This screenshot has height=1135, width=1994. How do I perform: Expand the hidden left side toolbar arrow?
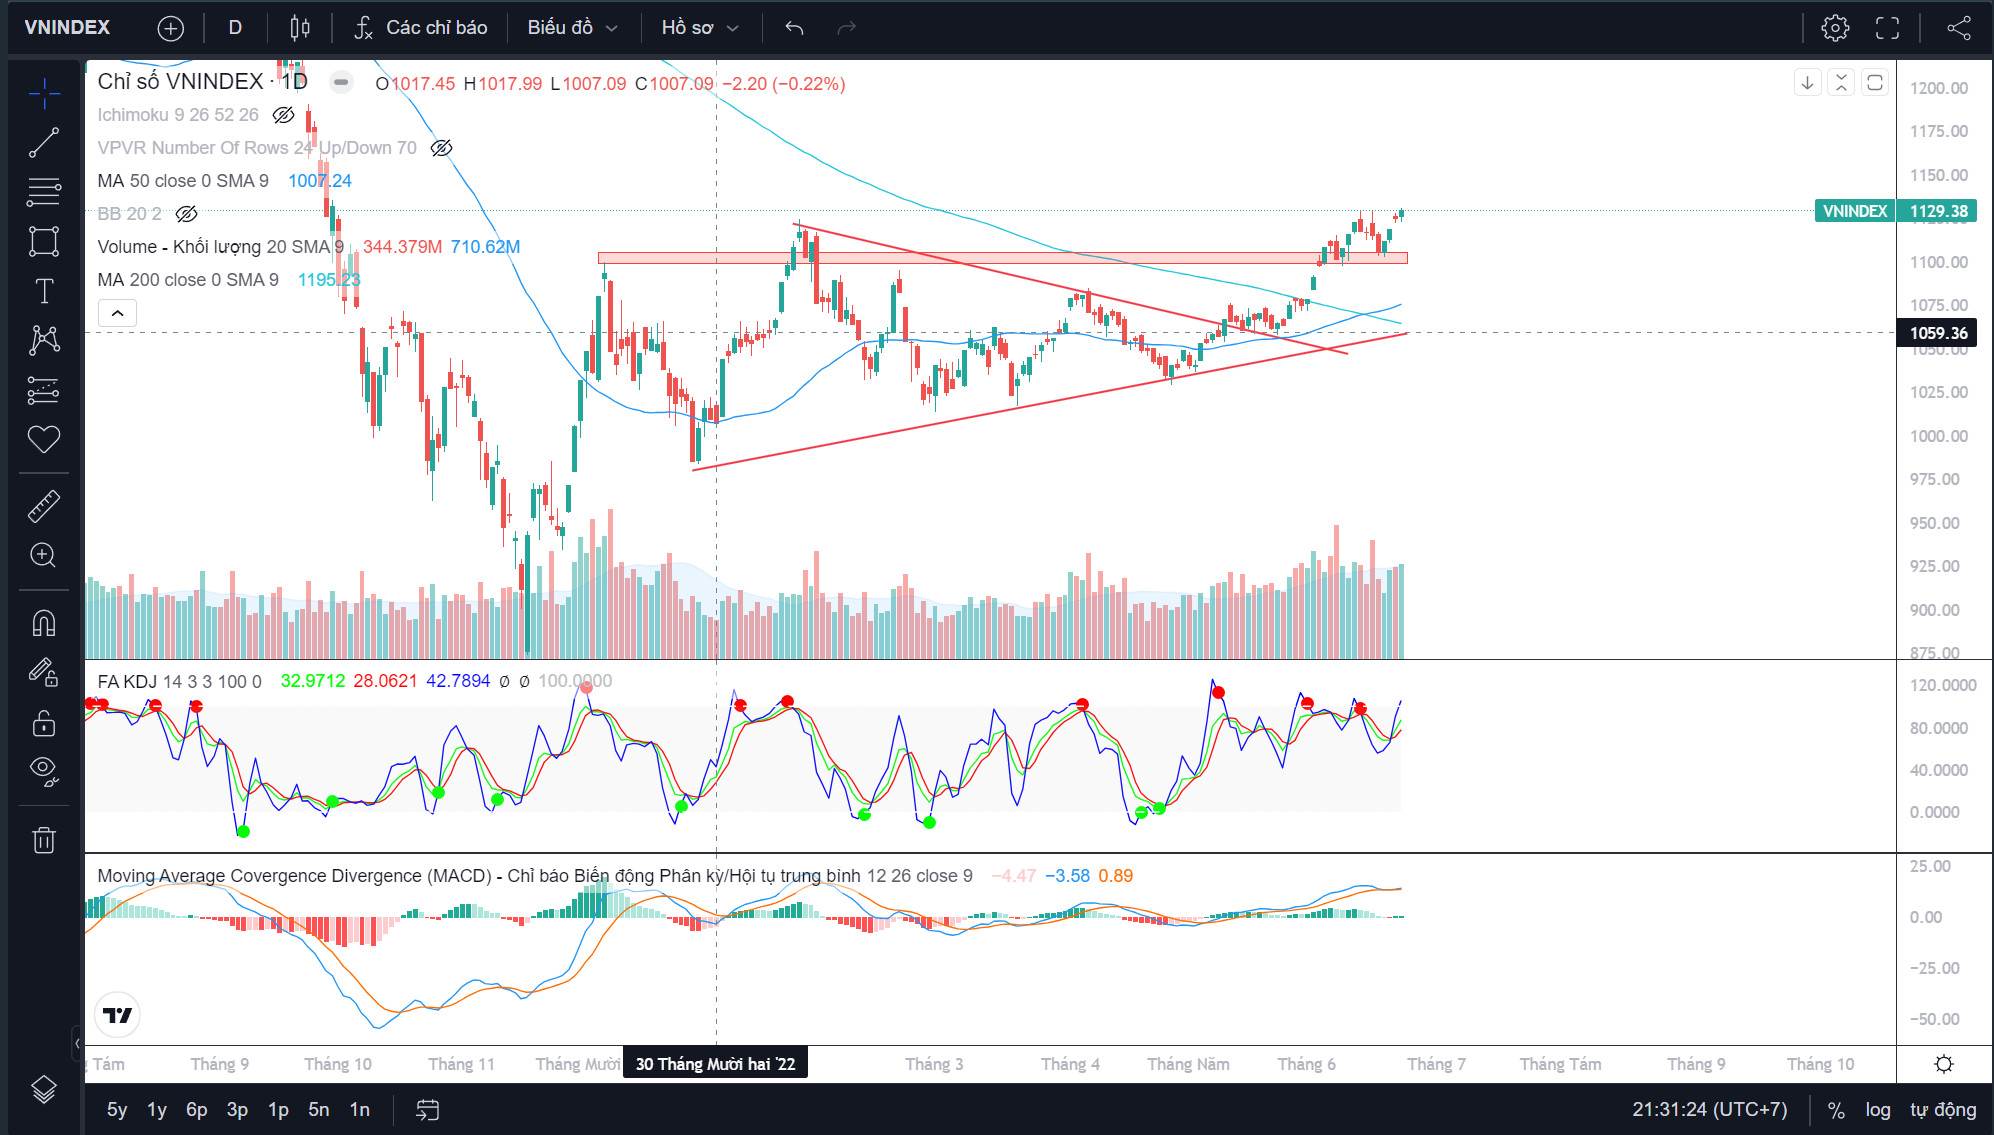pyautogui.click(x=77, y=1044)
